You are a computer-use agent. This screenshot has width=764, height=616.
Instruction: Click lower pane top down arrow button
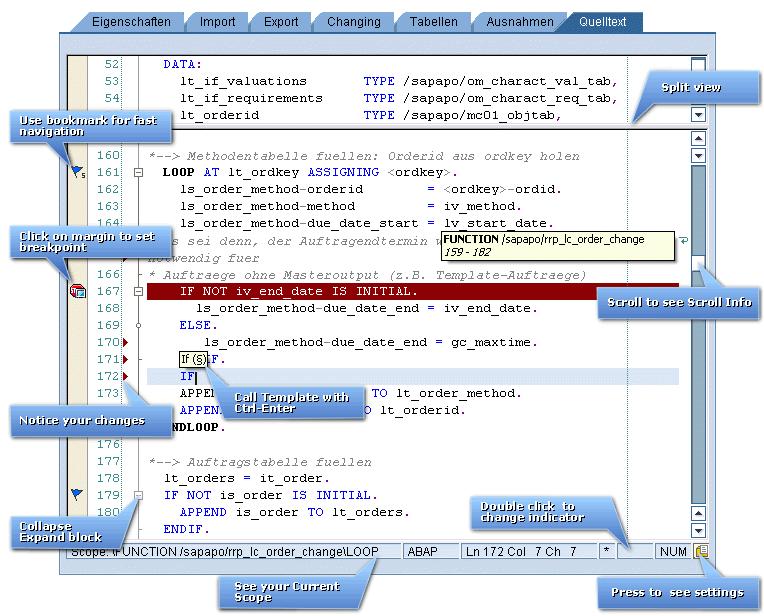[x=699, y=156]
